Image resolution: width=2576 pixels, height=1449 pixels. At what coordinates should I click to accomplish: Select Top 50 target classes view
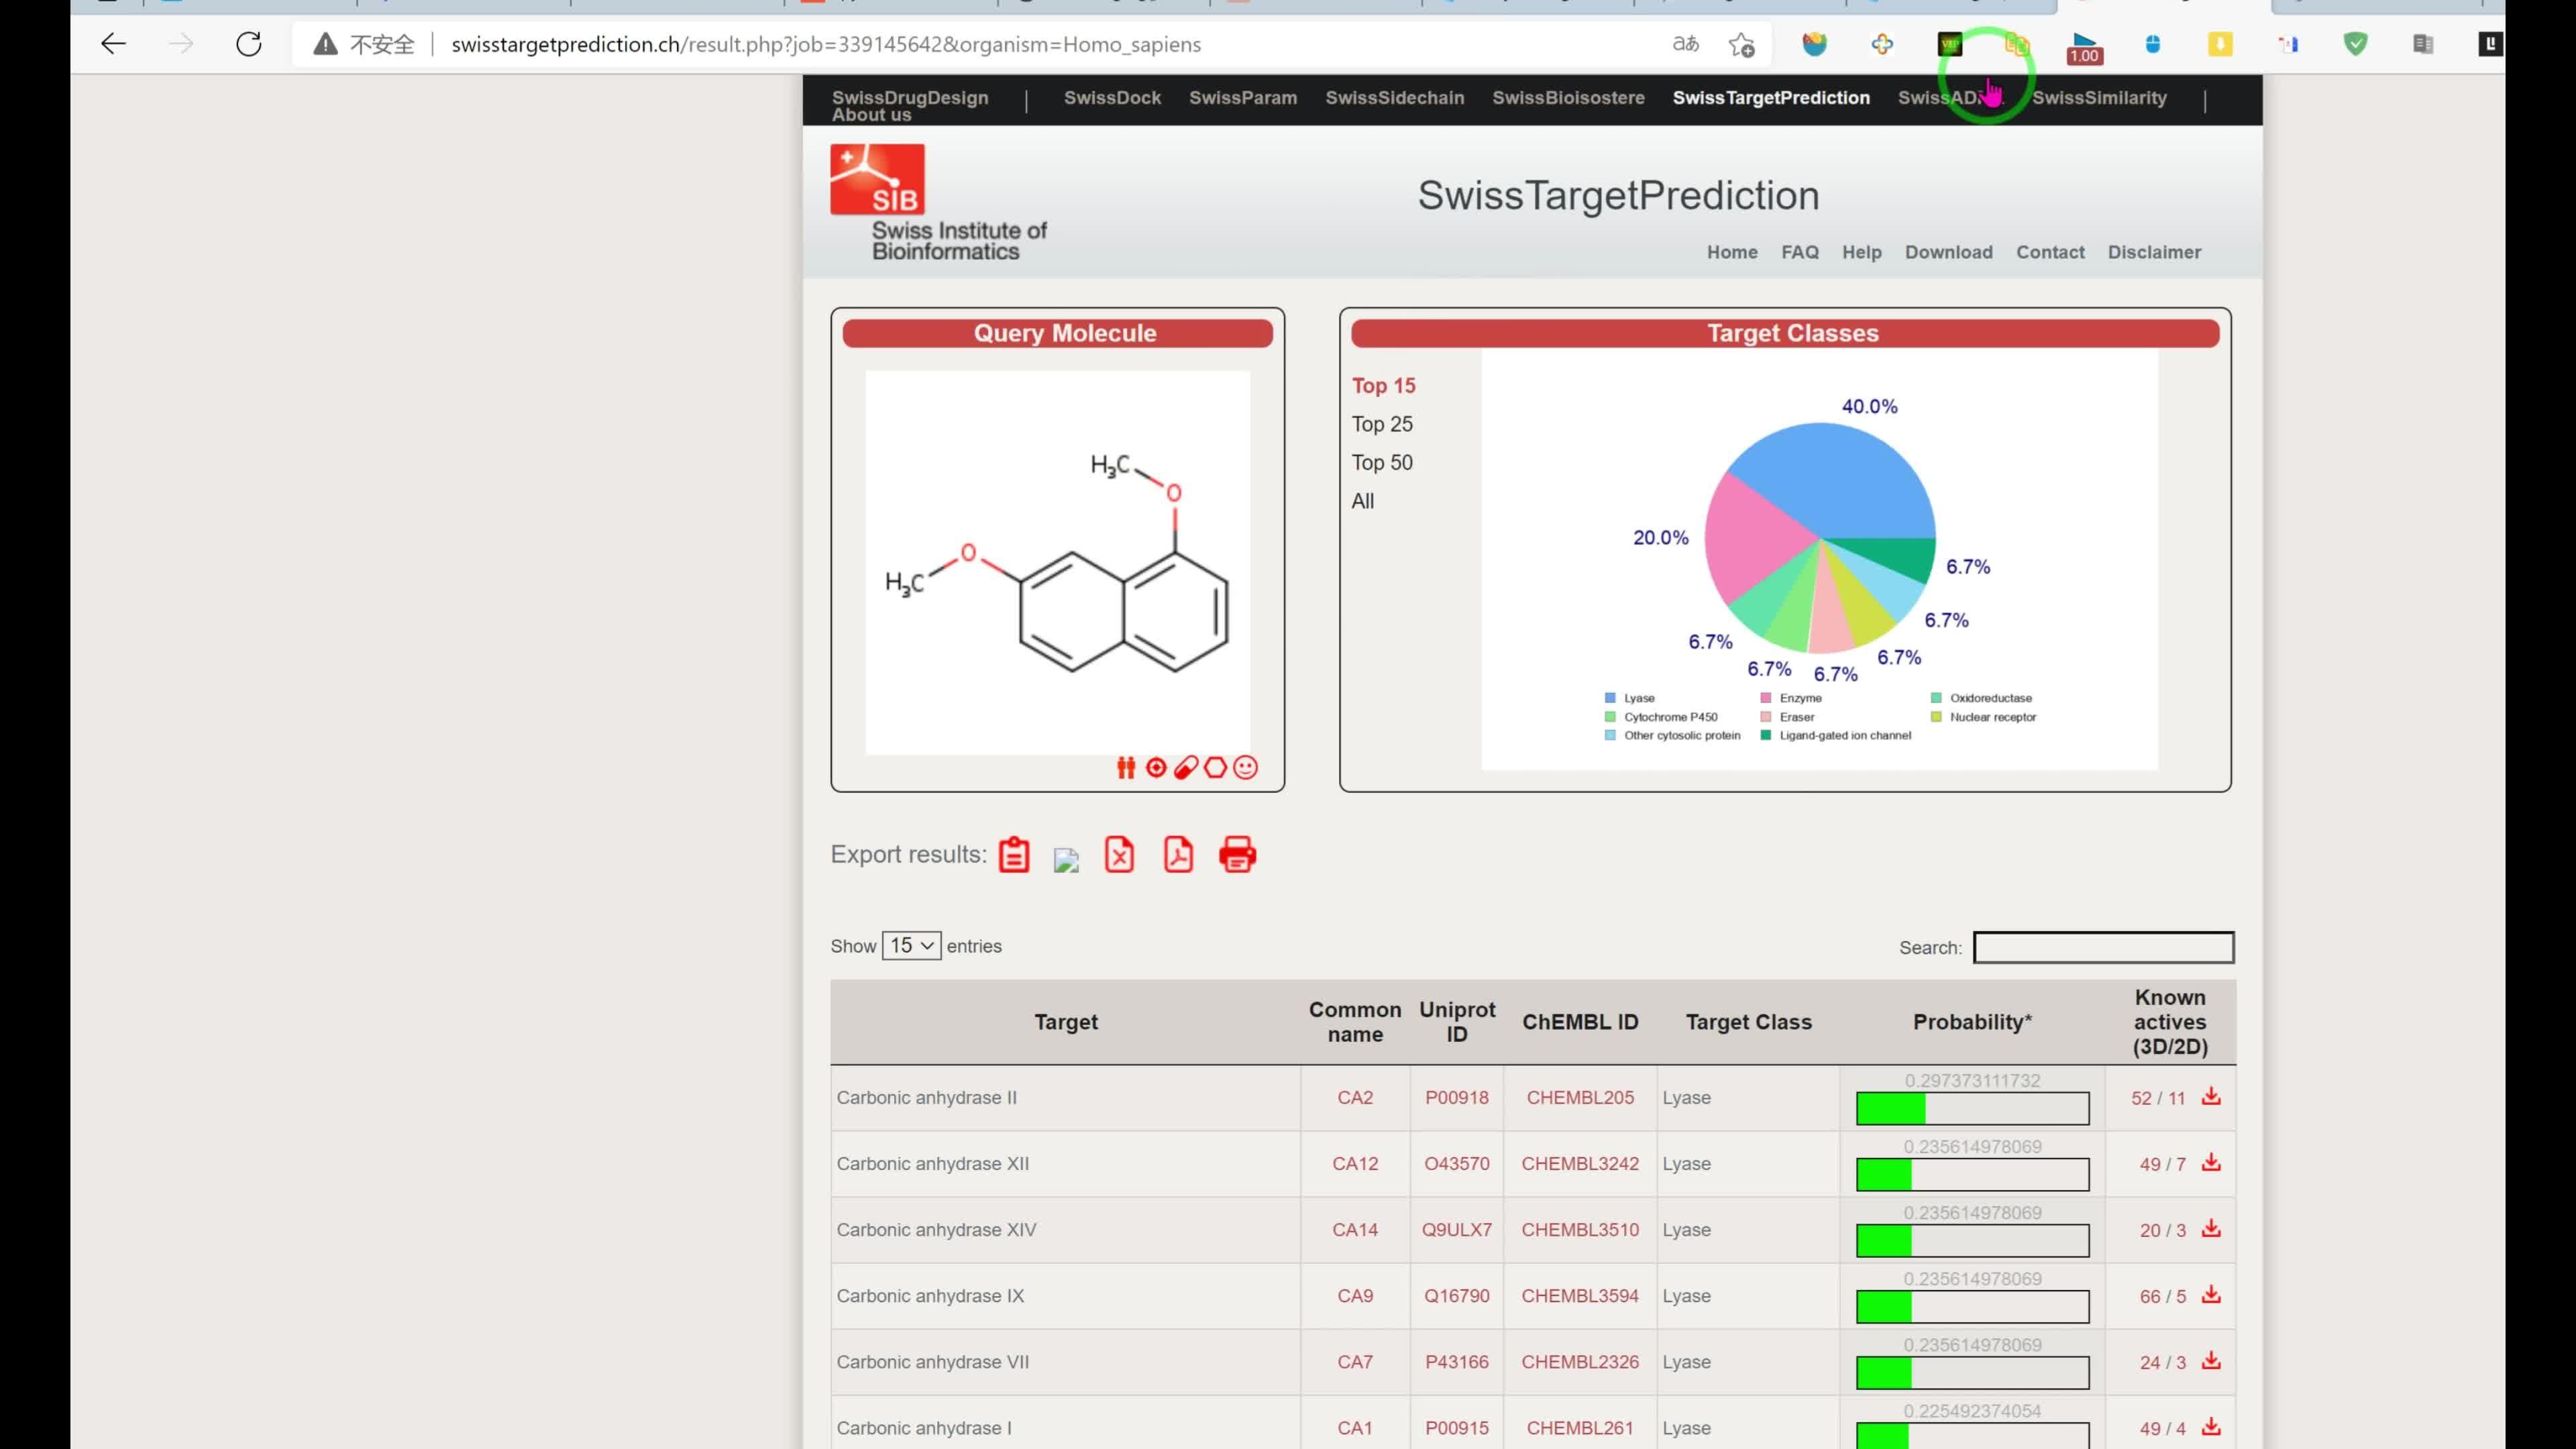(x=1382, y=463)
